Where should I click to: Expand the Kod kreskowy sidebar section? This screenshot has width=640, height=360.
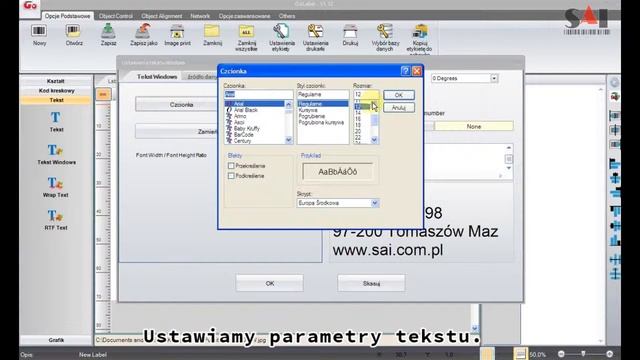click(56, 90)
